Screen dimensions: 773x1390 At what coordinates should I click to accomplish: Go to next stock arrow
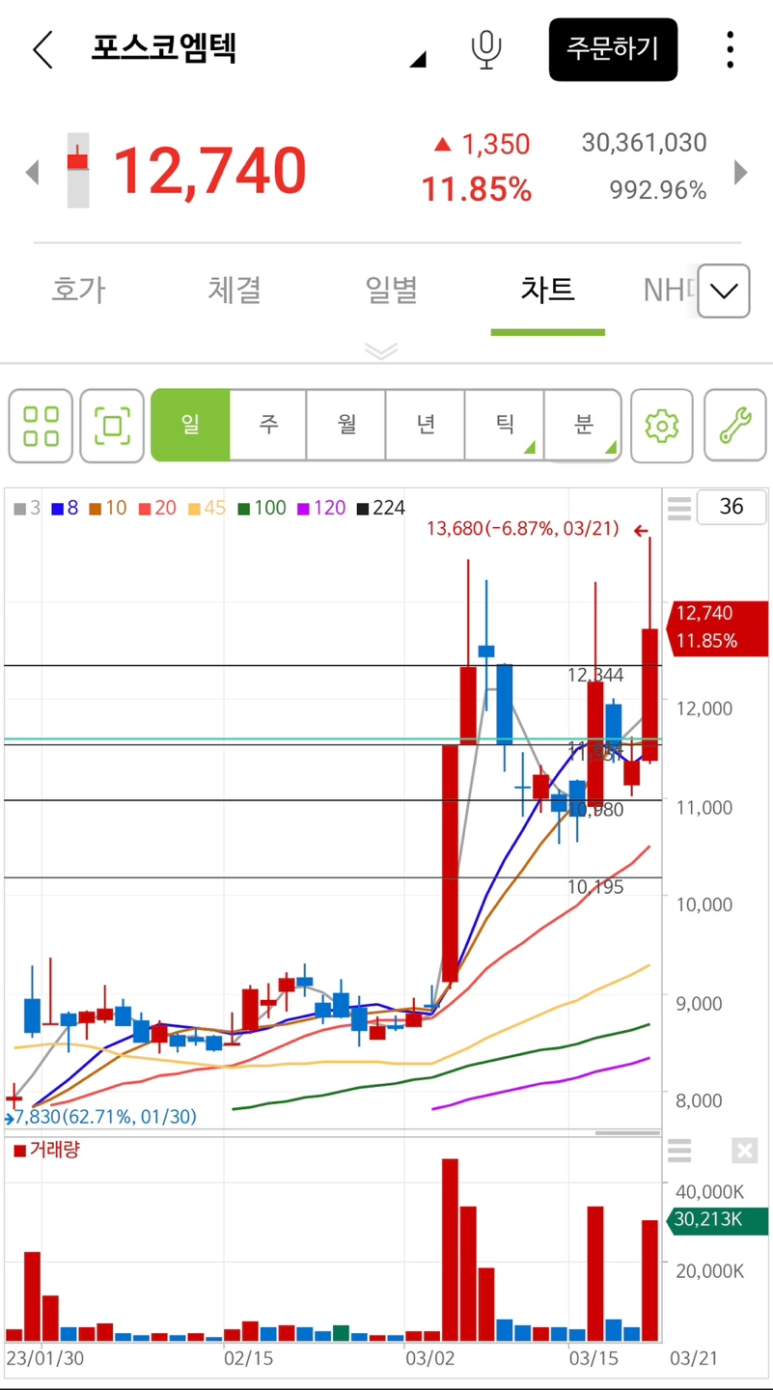click(x=741, y=172)
